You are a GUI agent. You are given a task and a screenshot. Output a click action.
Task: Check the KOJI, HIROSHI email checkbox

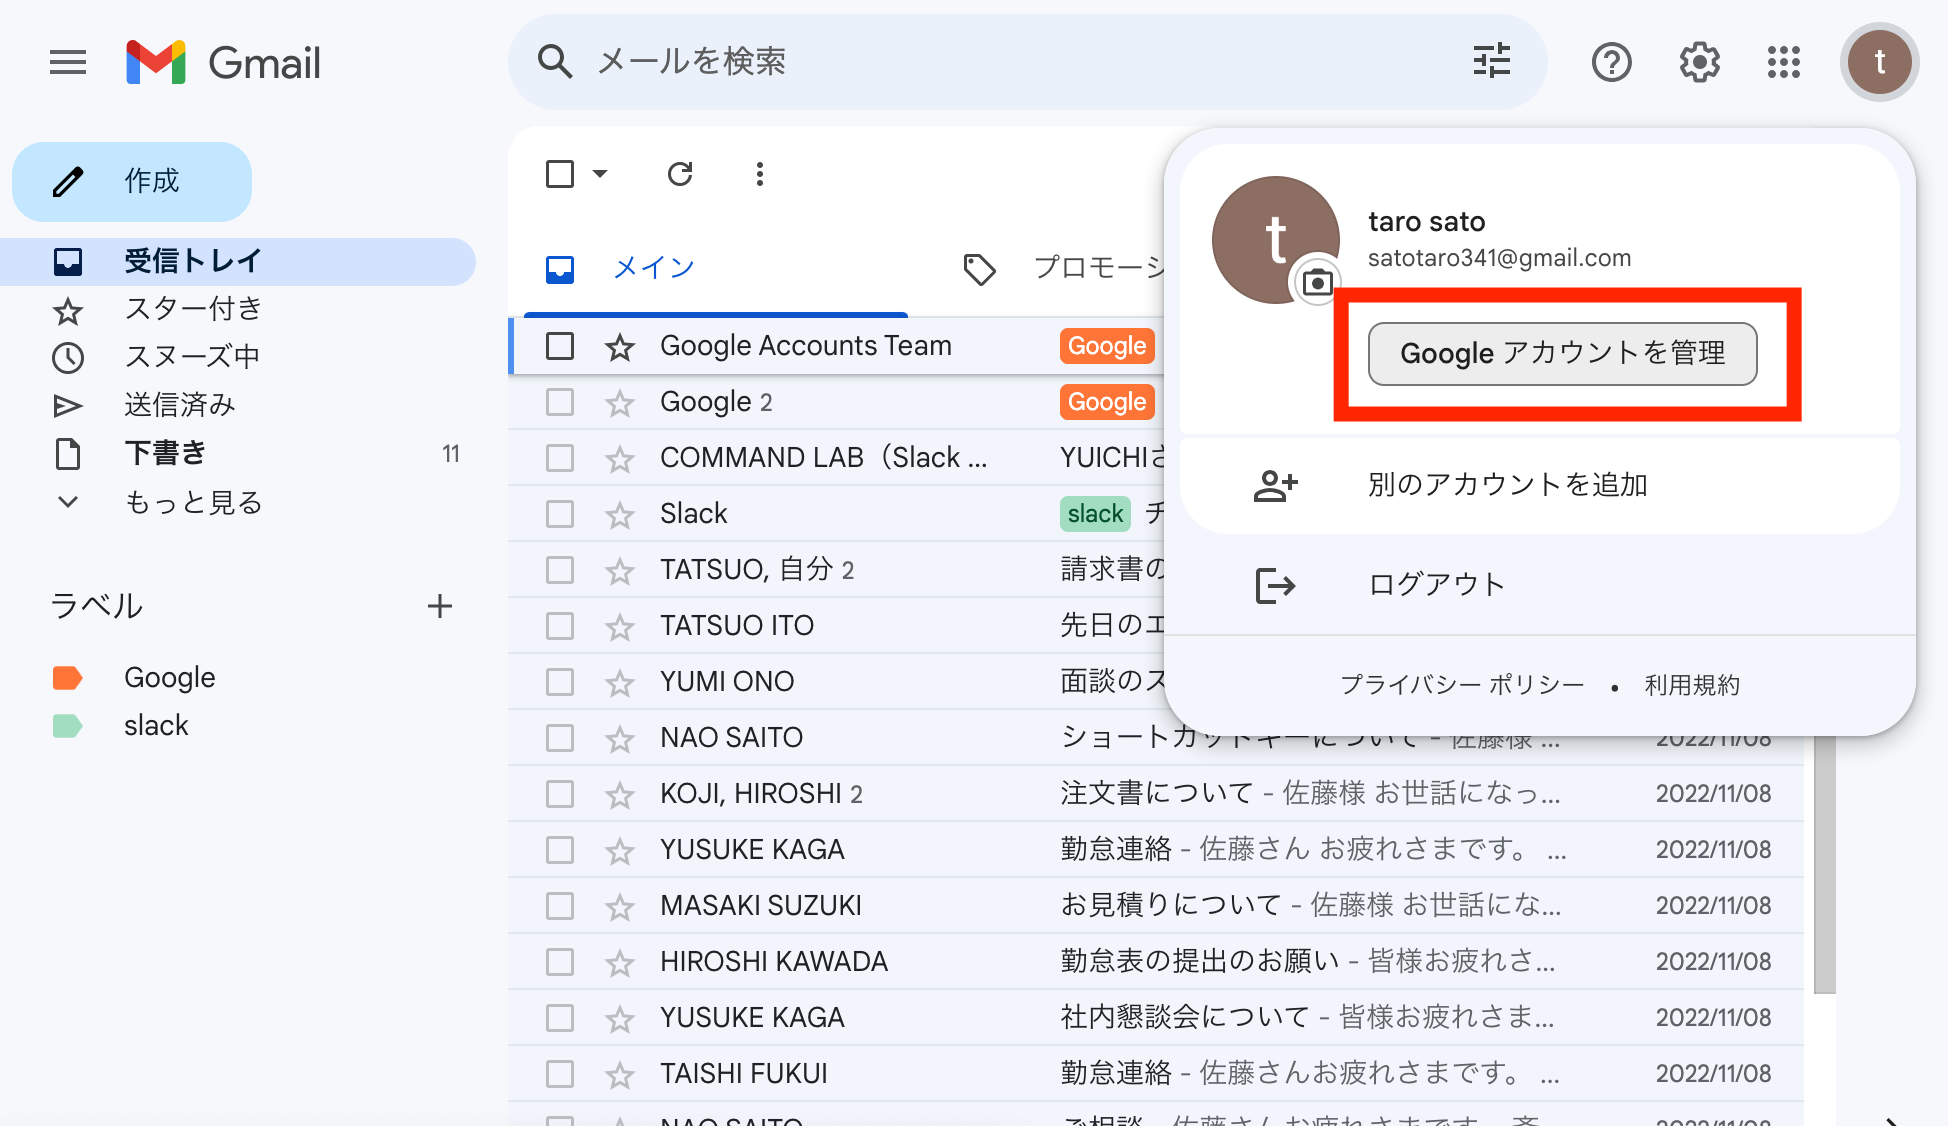[560, 794]
